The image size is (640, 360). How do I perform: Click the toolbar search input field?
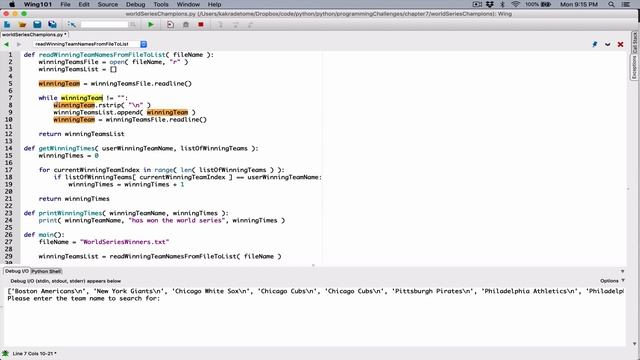pos(104,25)
